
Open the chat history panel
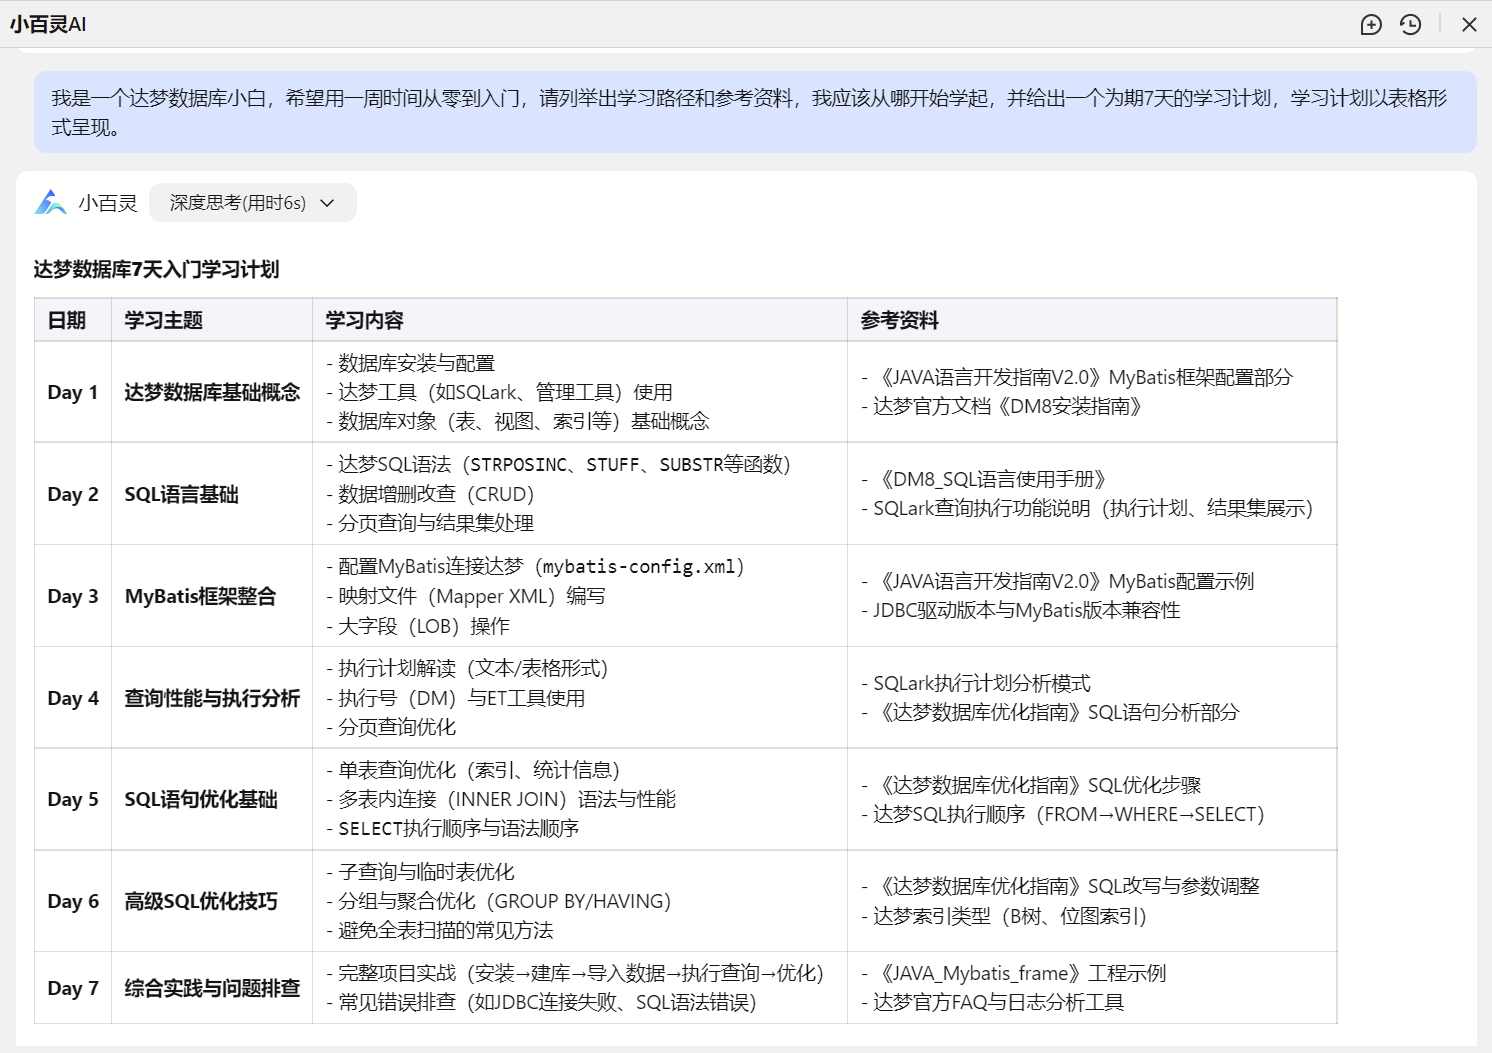(x=1410, y=24)
